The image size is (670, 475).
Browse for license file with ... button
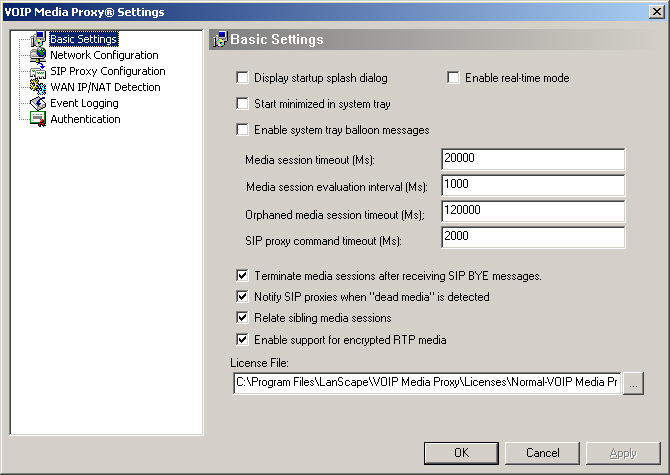pos(633,383)
